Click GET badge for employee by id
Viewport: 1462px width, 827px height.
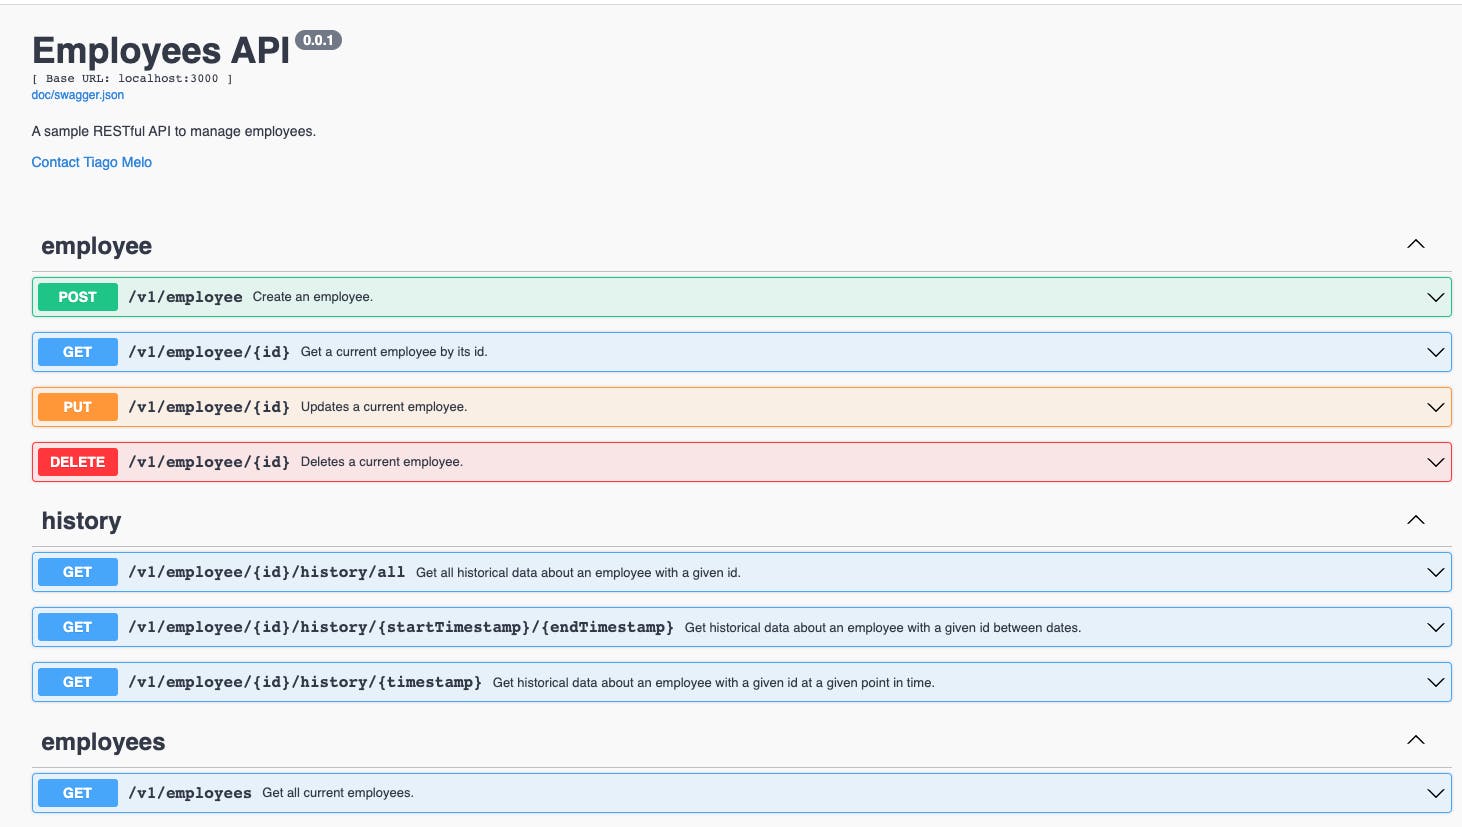coord(77,352)
